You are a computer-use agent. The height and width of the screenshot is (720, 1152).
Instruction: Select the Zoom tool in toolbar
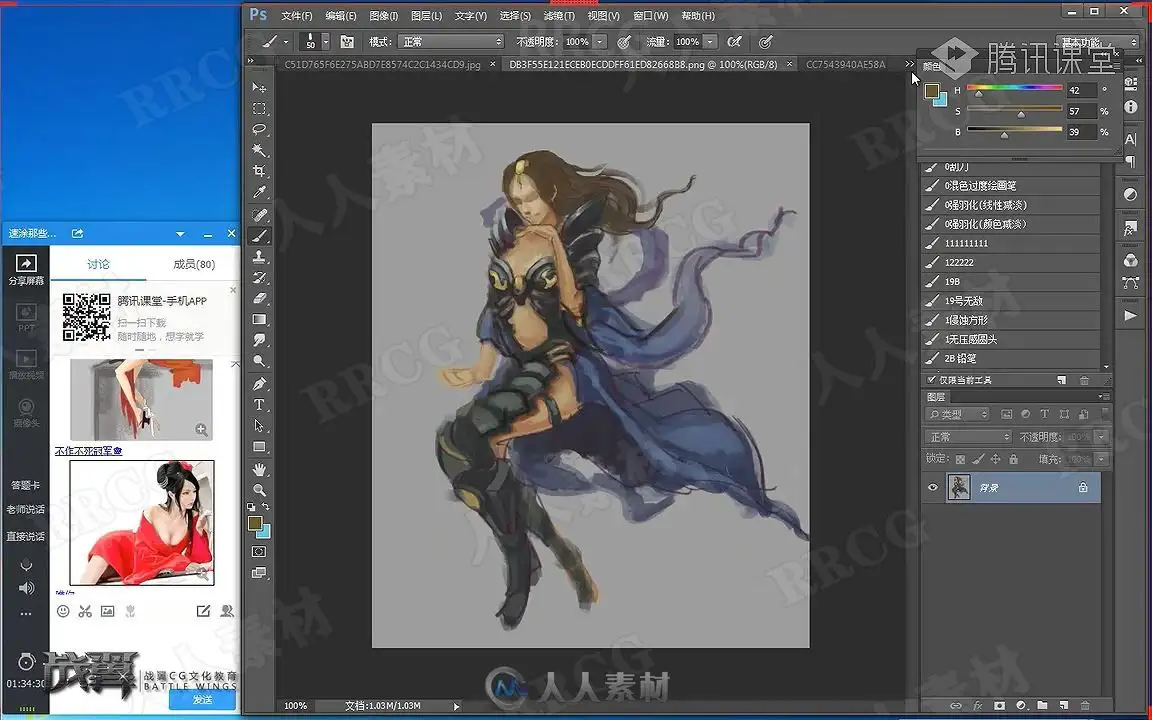(x=259, y=489)
